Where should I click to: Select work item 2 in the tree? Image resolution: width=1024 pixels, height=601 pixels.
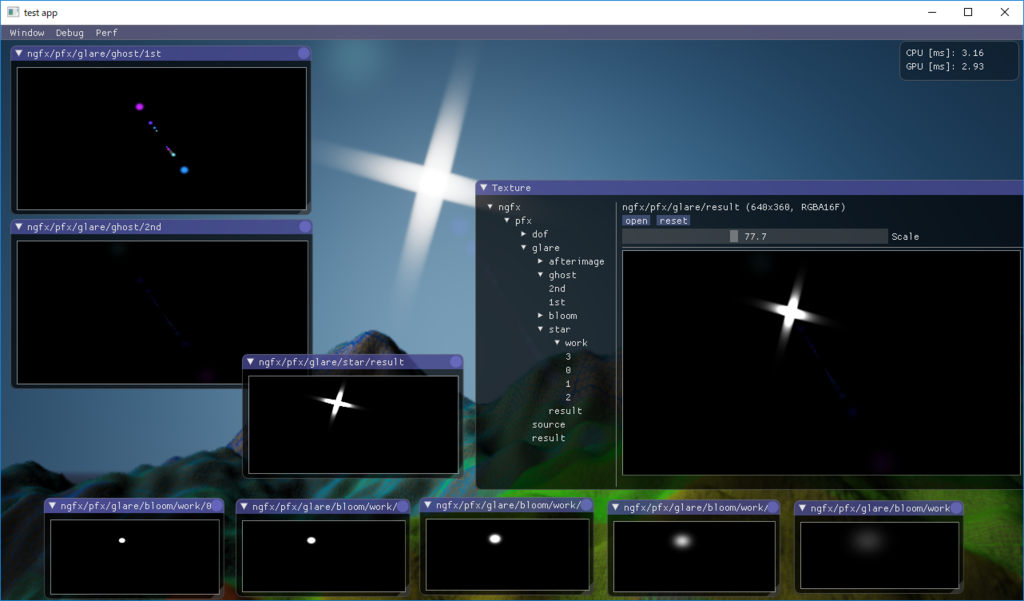pos(568,398)
